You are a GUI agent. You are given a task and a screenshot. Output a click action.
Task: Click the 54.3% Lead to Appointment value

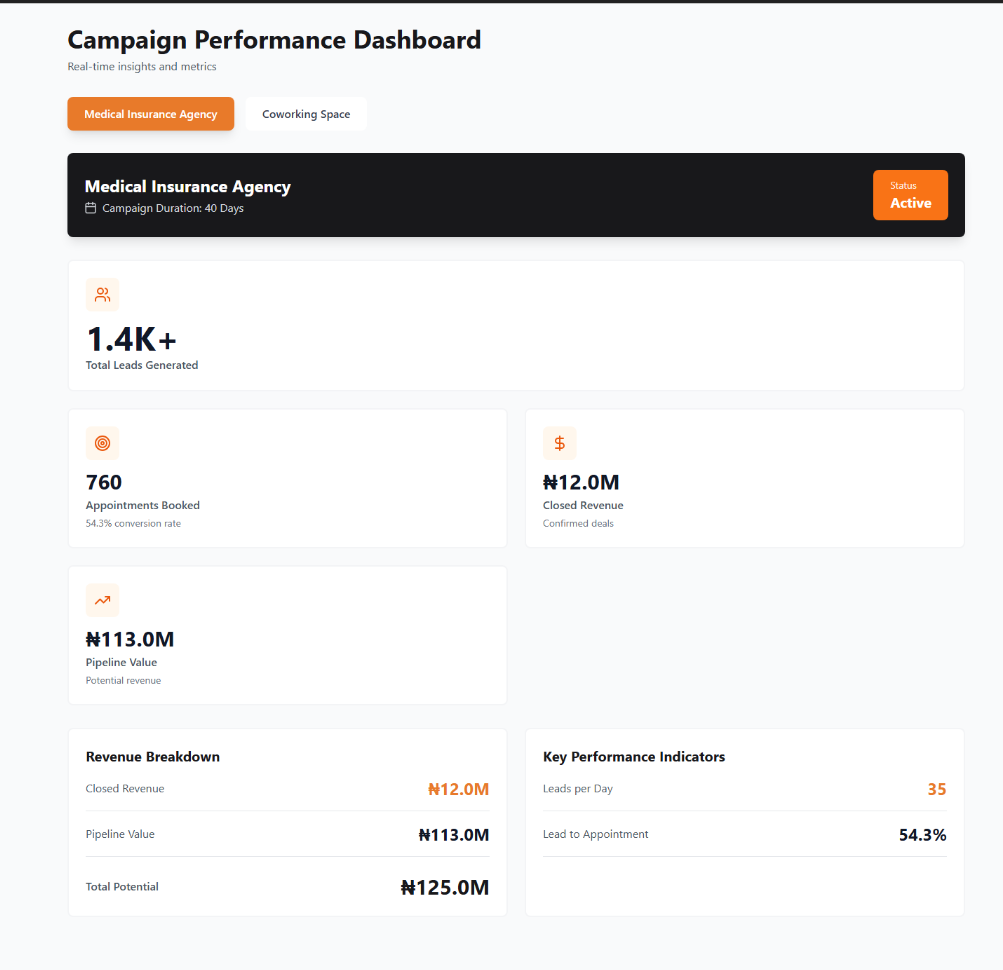922,834
